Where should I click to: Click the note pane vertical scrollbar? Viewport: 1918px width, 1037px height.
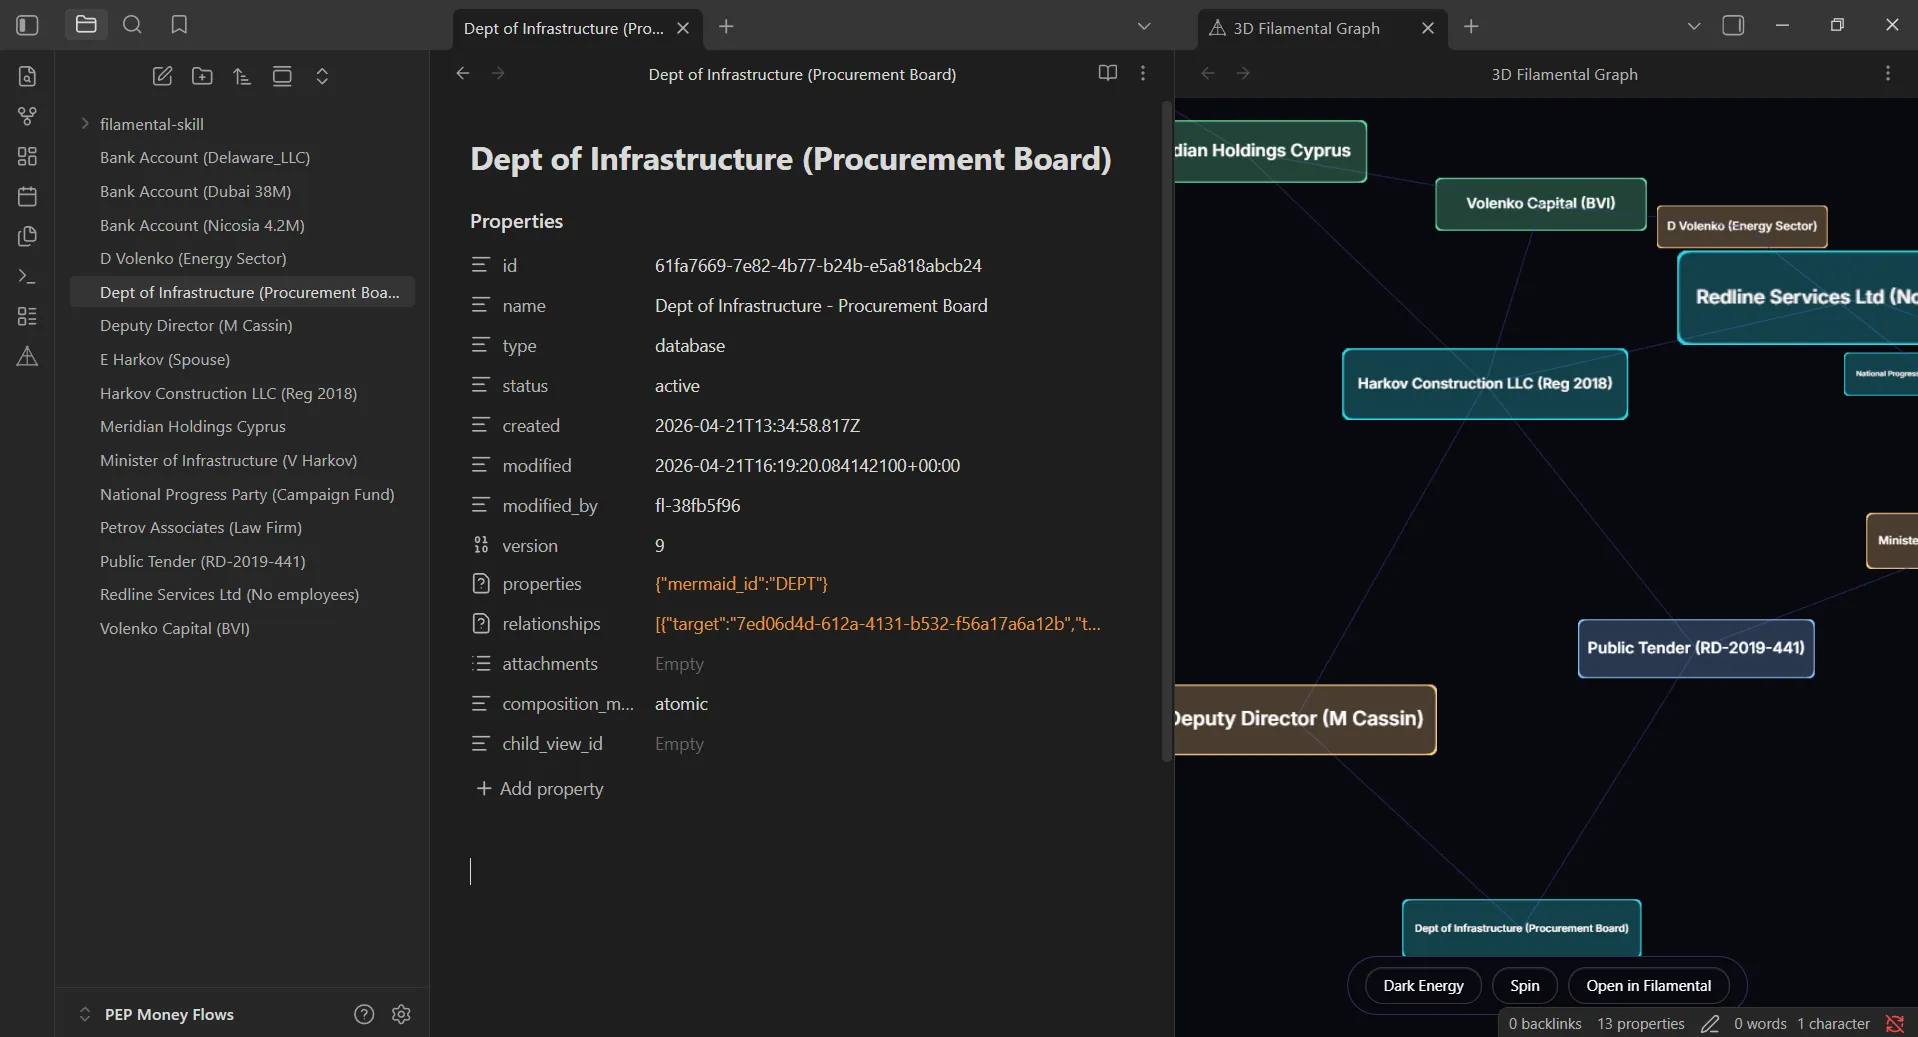pos(1166,430)
